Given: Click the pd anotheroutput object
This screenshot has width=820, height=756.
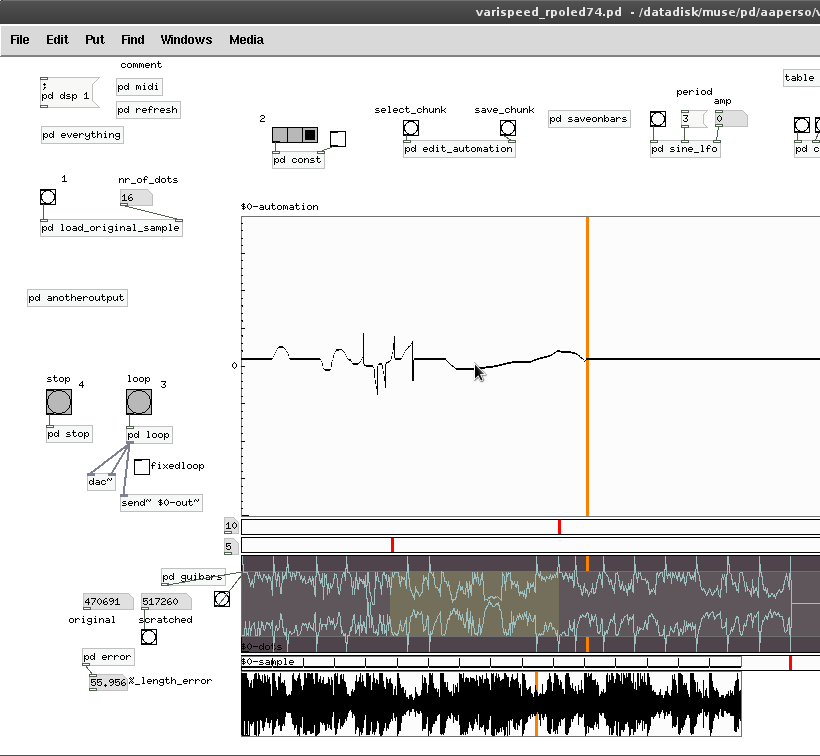Looking at the screenshot, I should point(77,298).
